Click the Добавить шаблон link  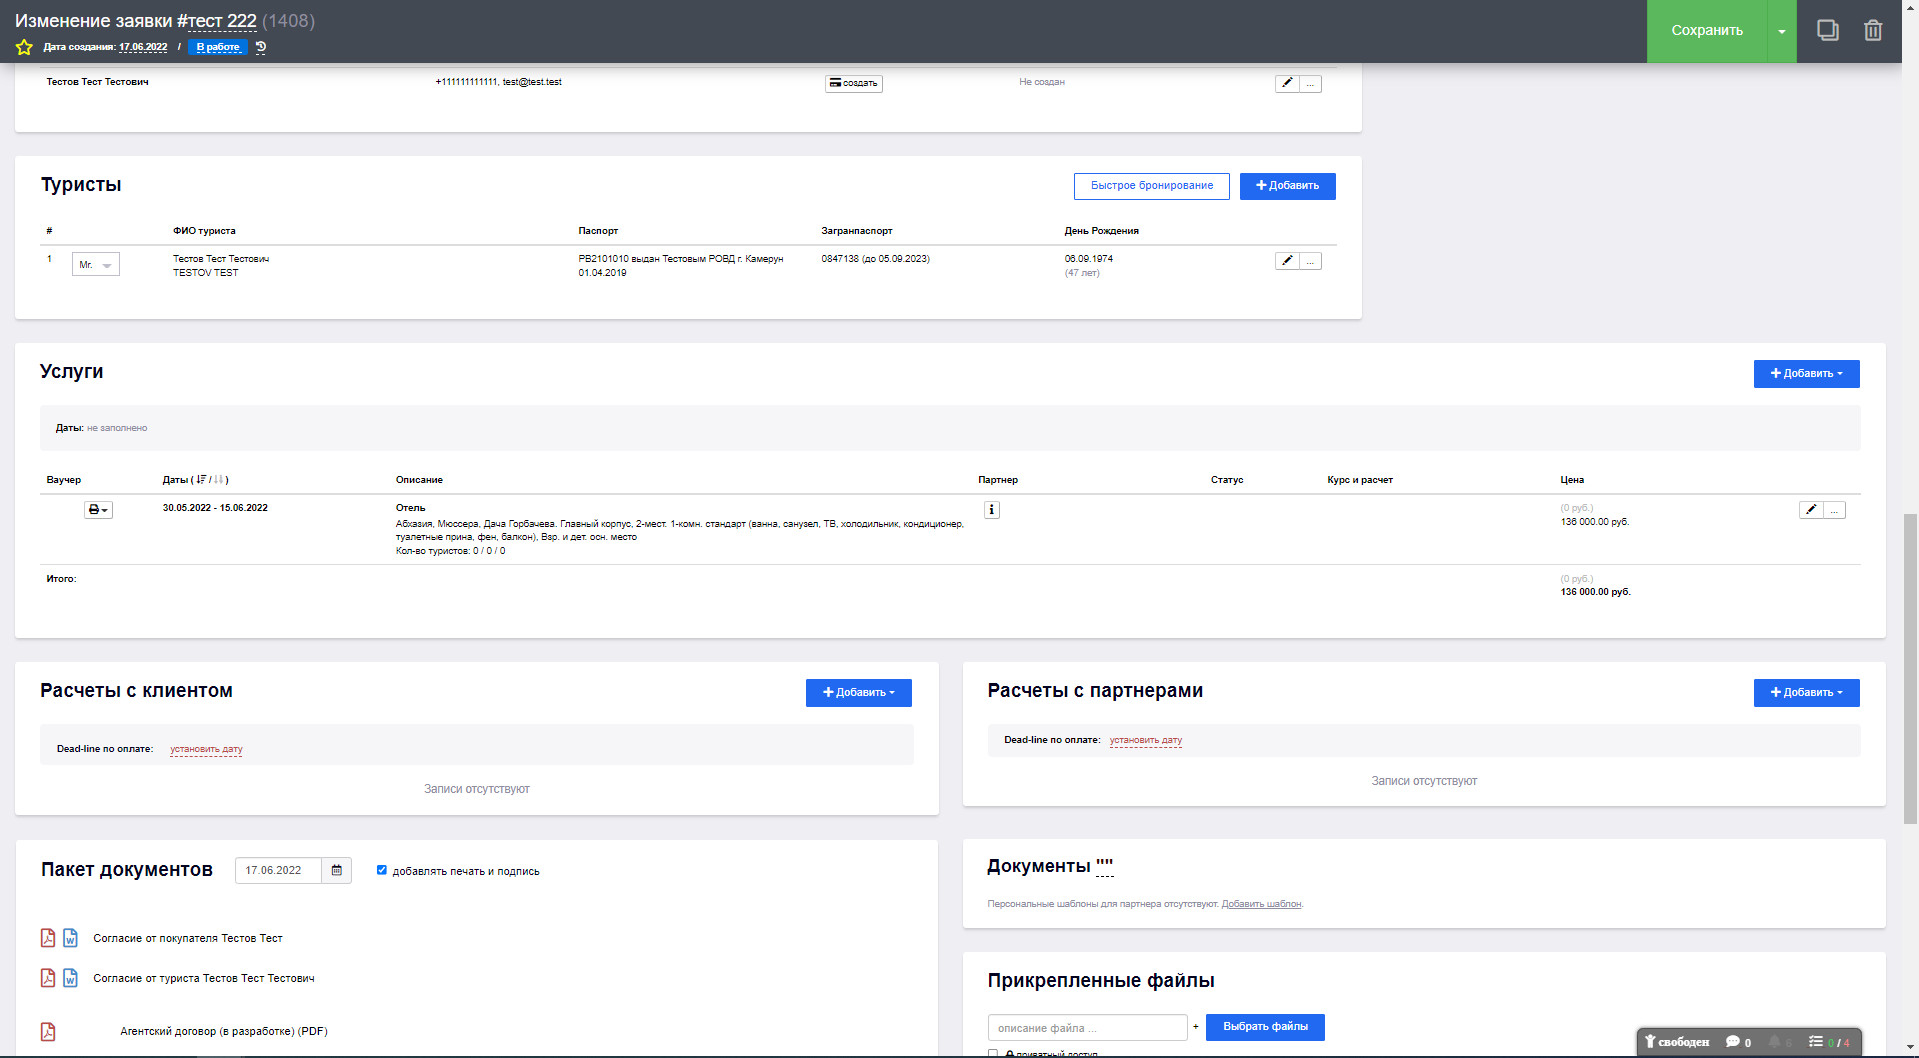(1261, 904)
